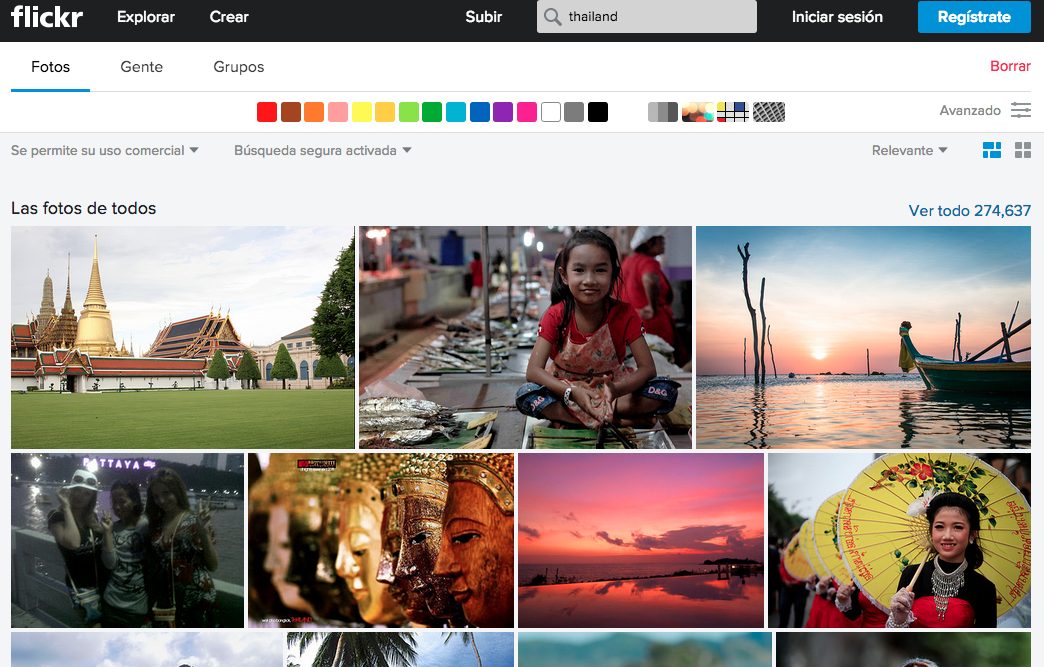The height and width of the screenshot is (667, 1044).
Task: Filter photos by the red color swatch
Action: (x=267, y=112)
